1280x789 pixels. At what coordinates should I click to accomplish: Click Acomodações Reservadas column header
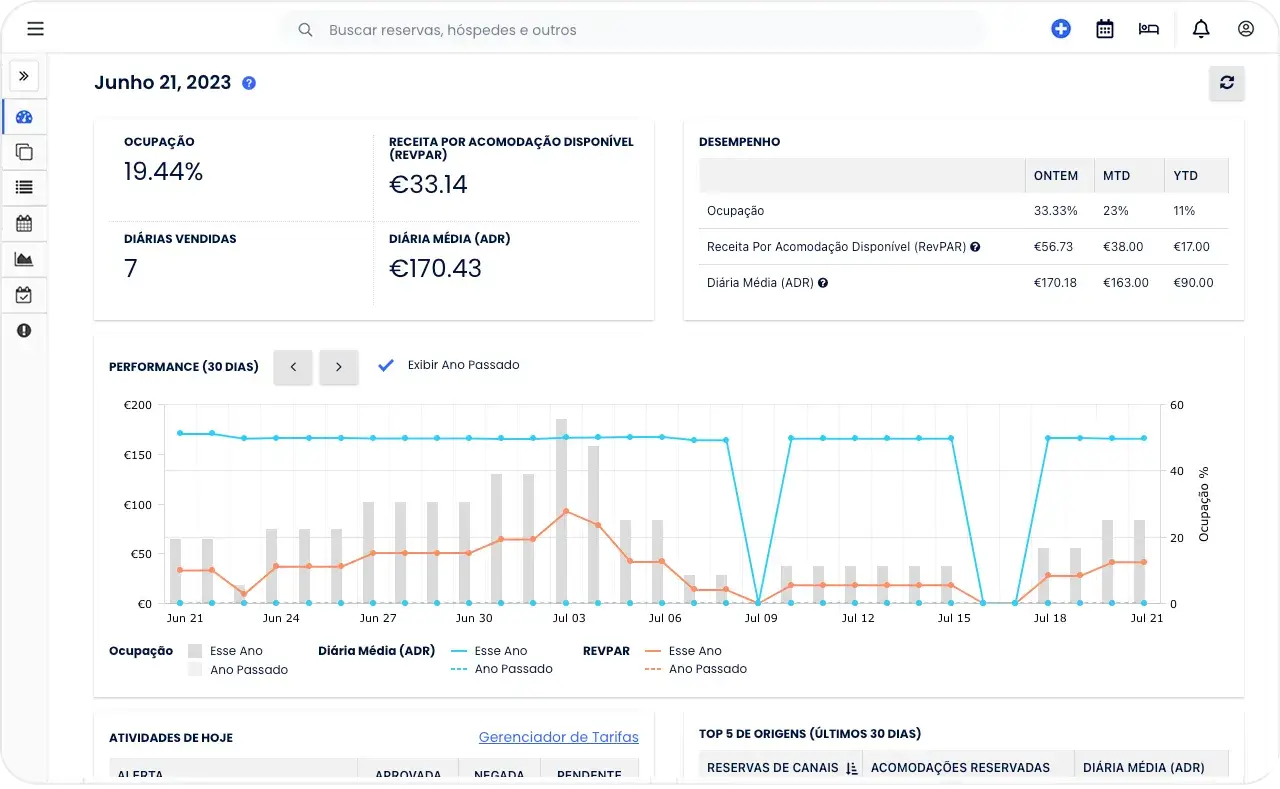960,768
